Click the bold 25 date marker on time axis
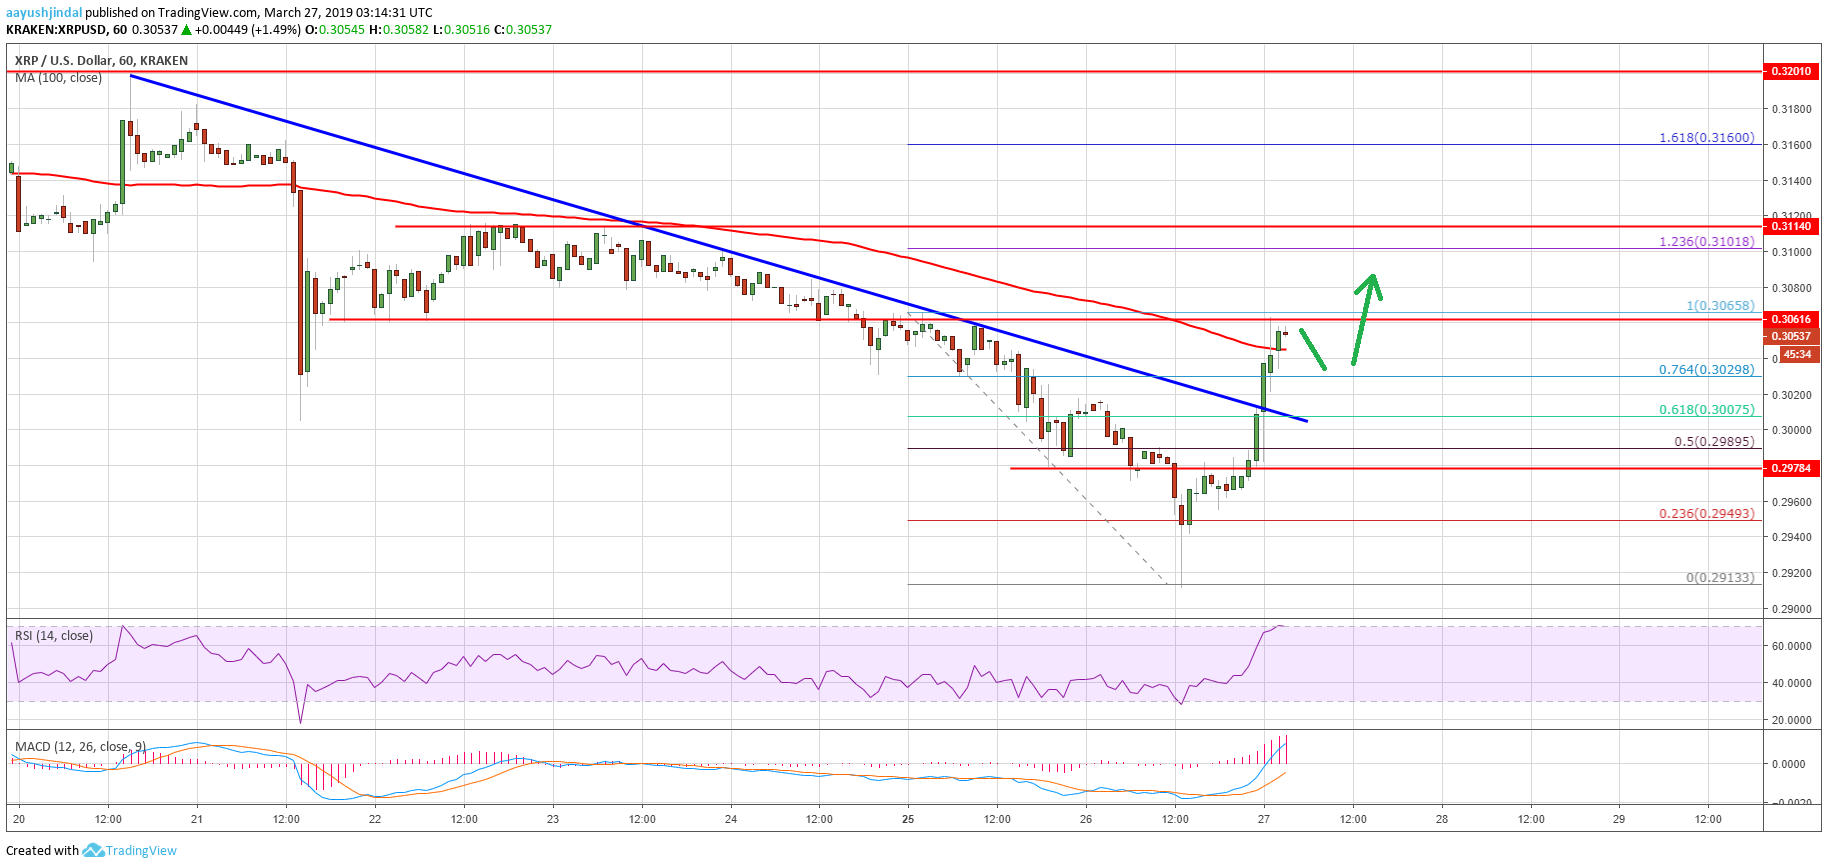The image size is (1828, 868). click(908, 819)
